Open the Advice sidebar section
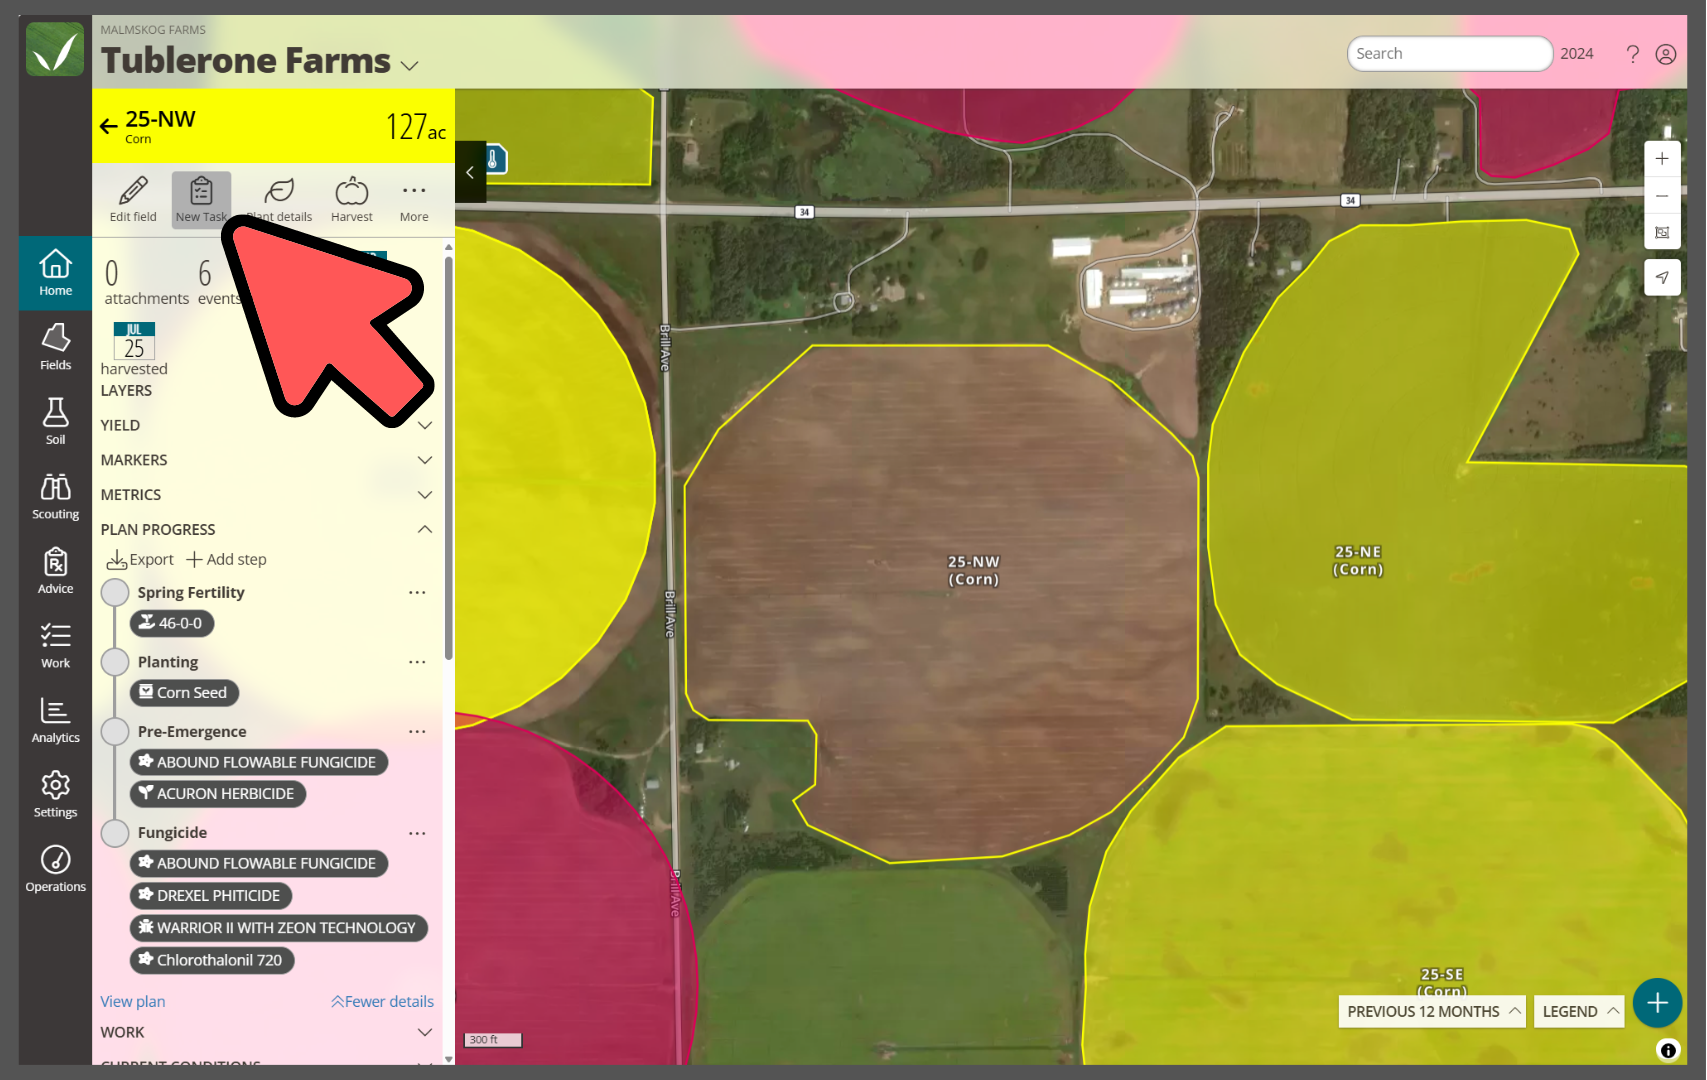Image resolution: width=1707 pixels, height=1080 pixels. 55,570
